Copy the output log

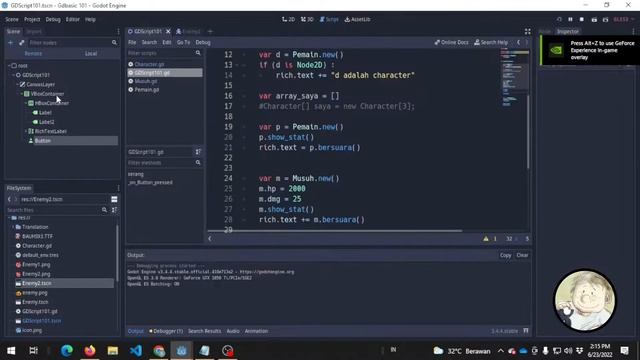505,256
